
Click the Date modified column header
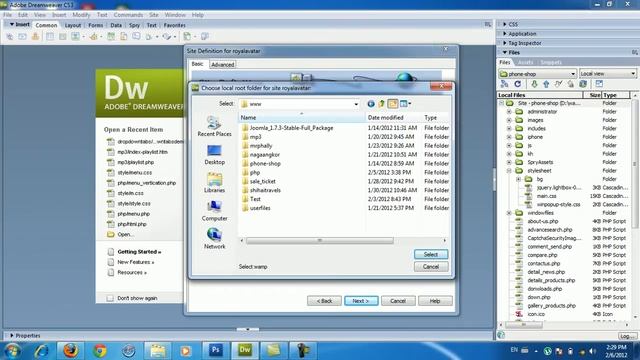pos(385,118)
